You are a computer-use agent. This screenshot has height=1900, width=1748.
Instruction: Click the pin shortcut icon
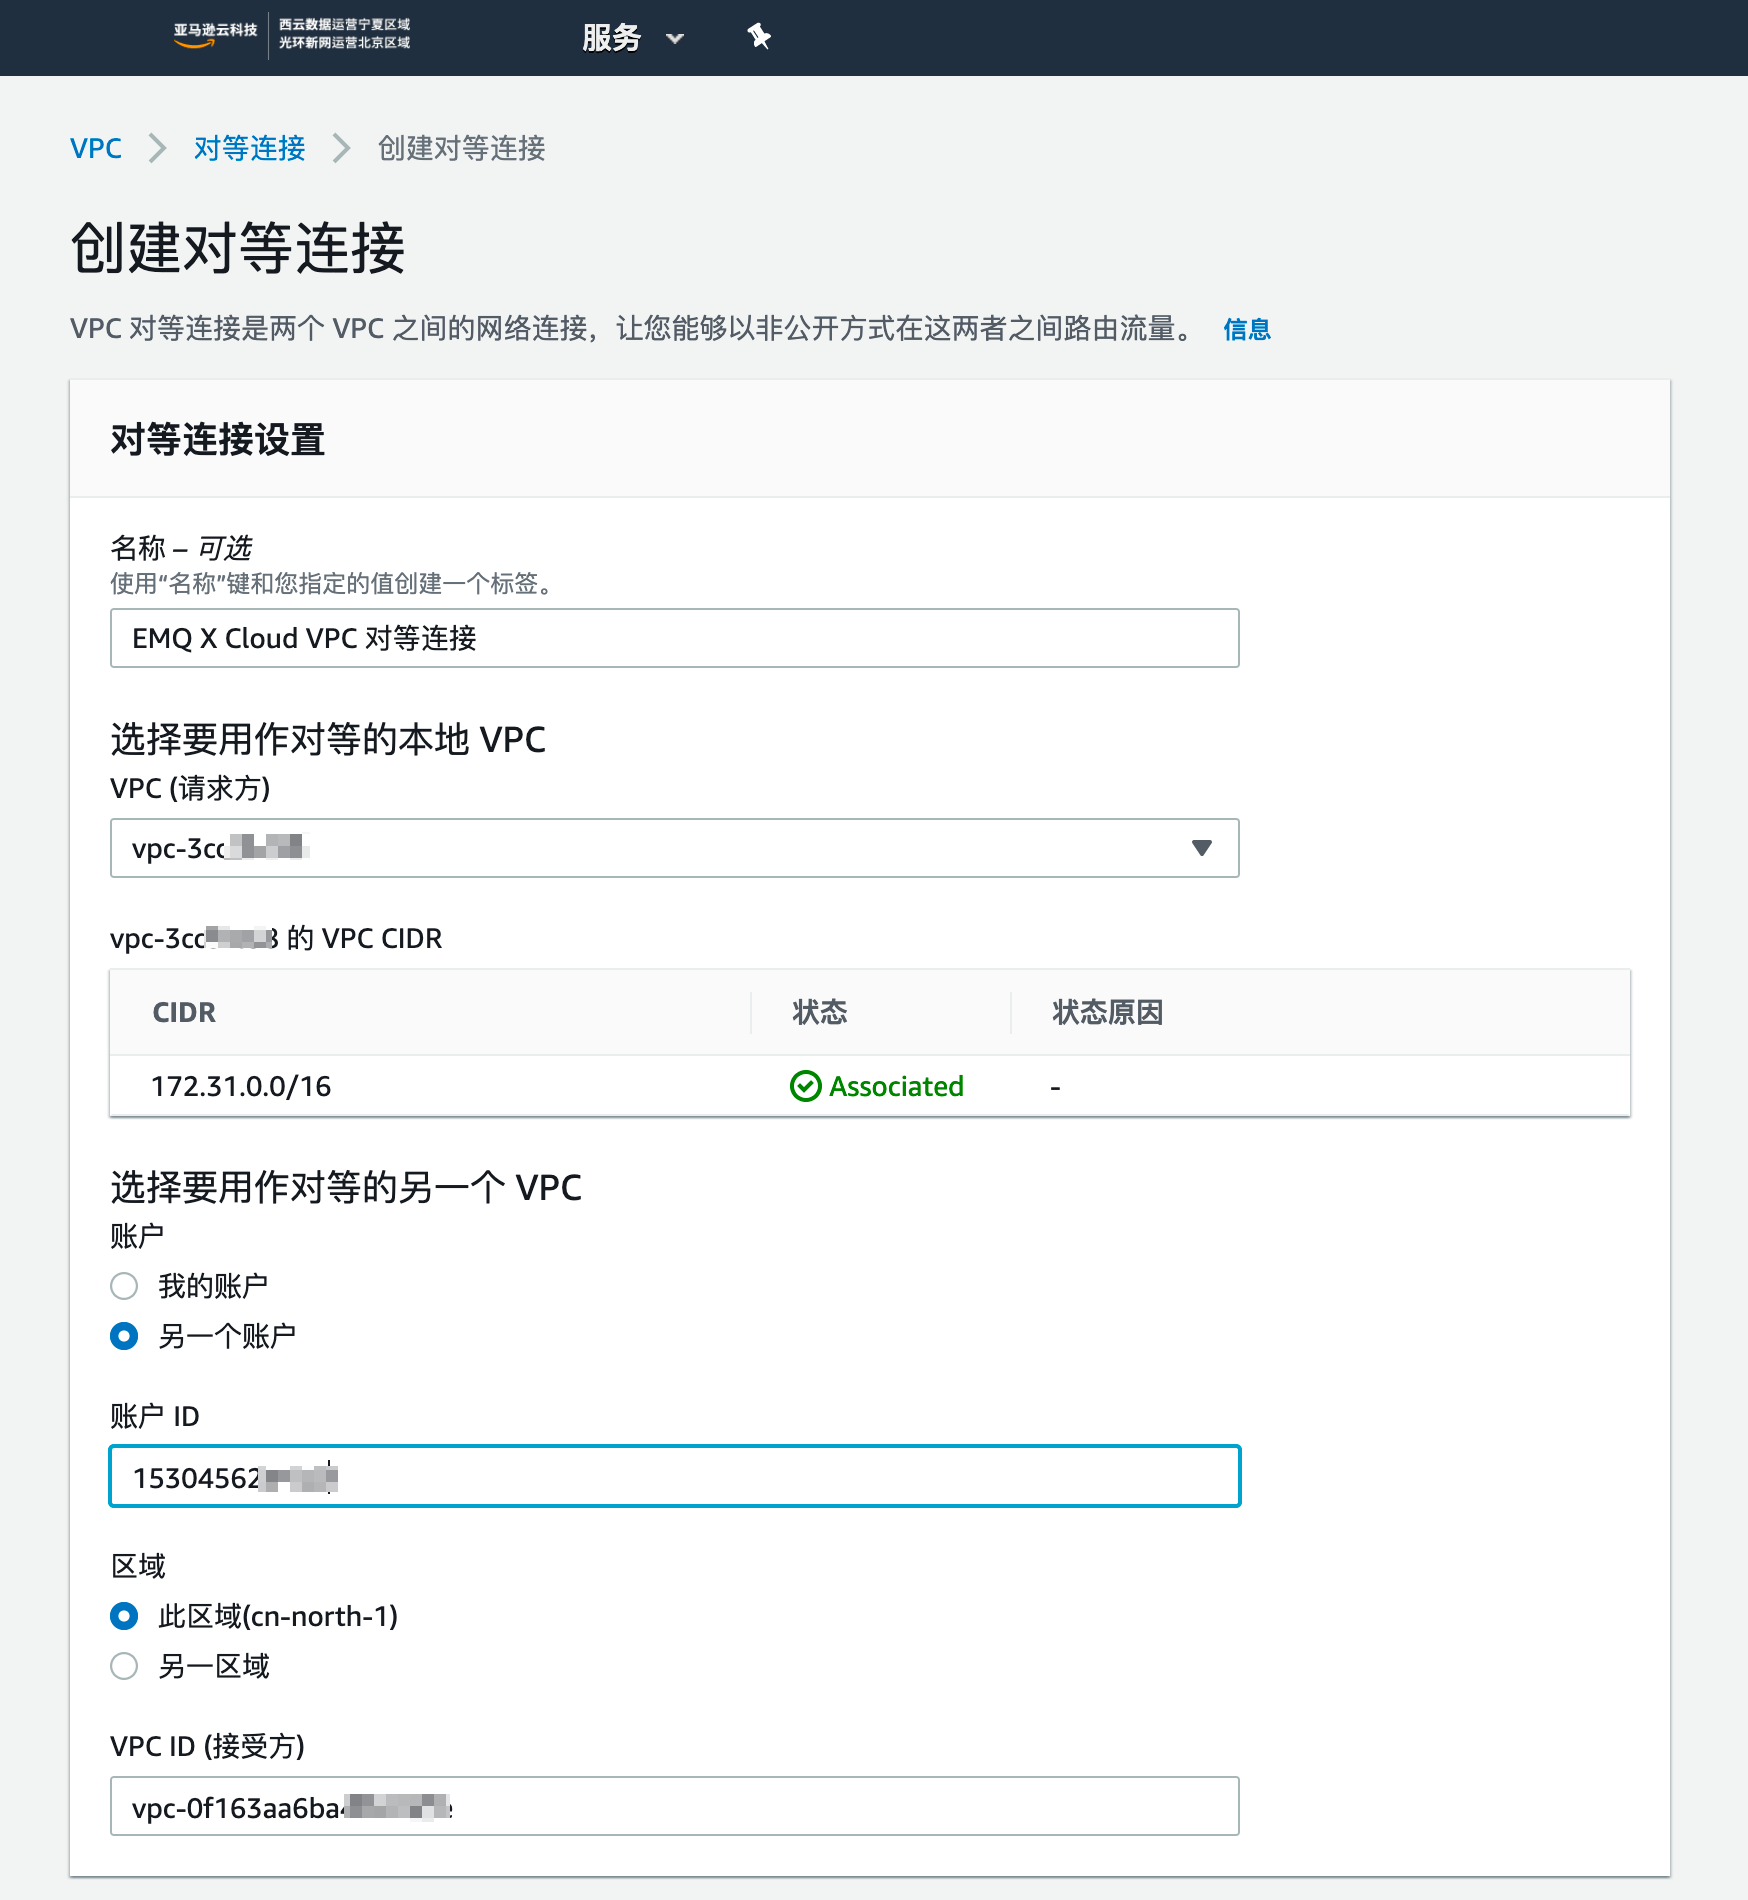(759, 37)
